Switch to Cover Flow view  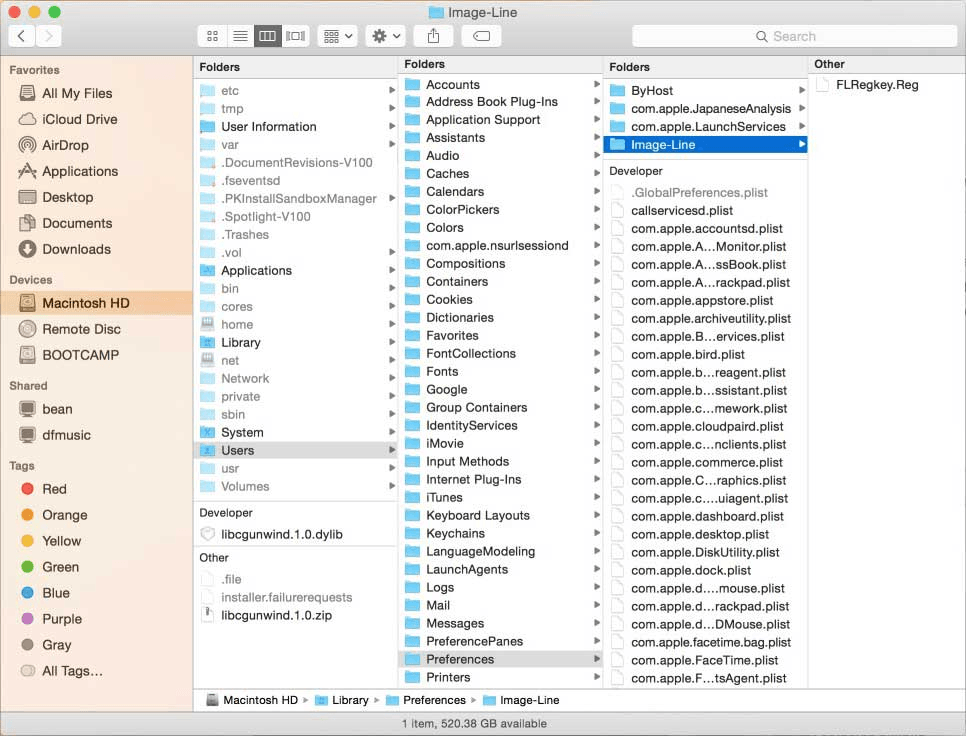coord(295,36)
